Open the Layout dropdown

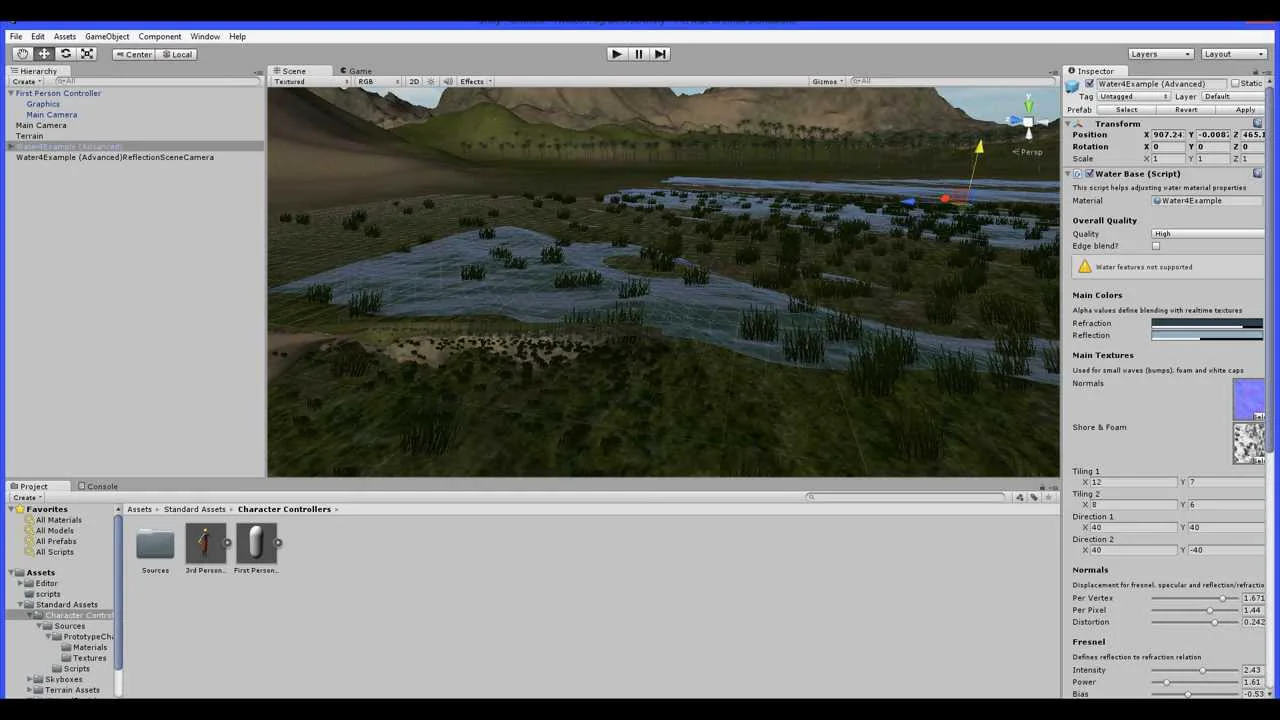point(1234,54)
